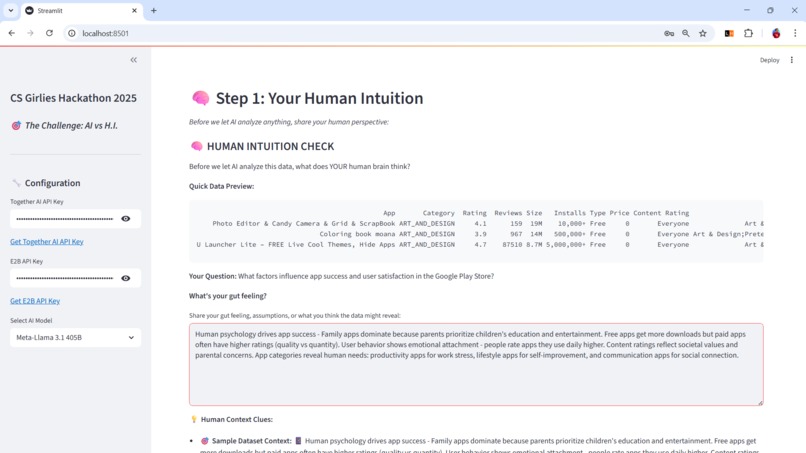Screen dimensions: 806x453
Task: Go forward in browser history
Action: click(30, 33)
